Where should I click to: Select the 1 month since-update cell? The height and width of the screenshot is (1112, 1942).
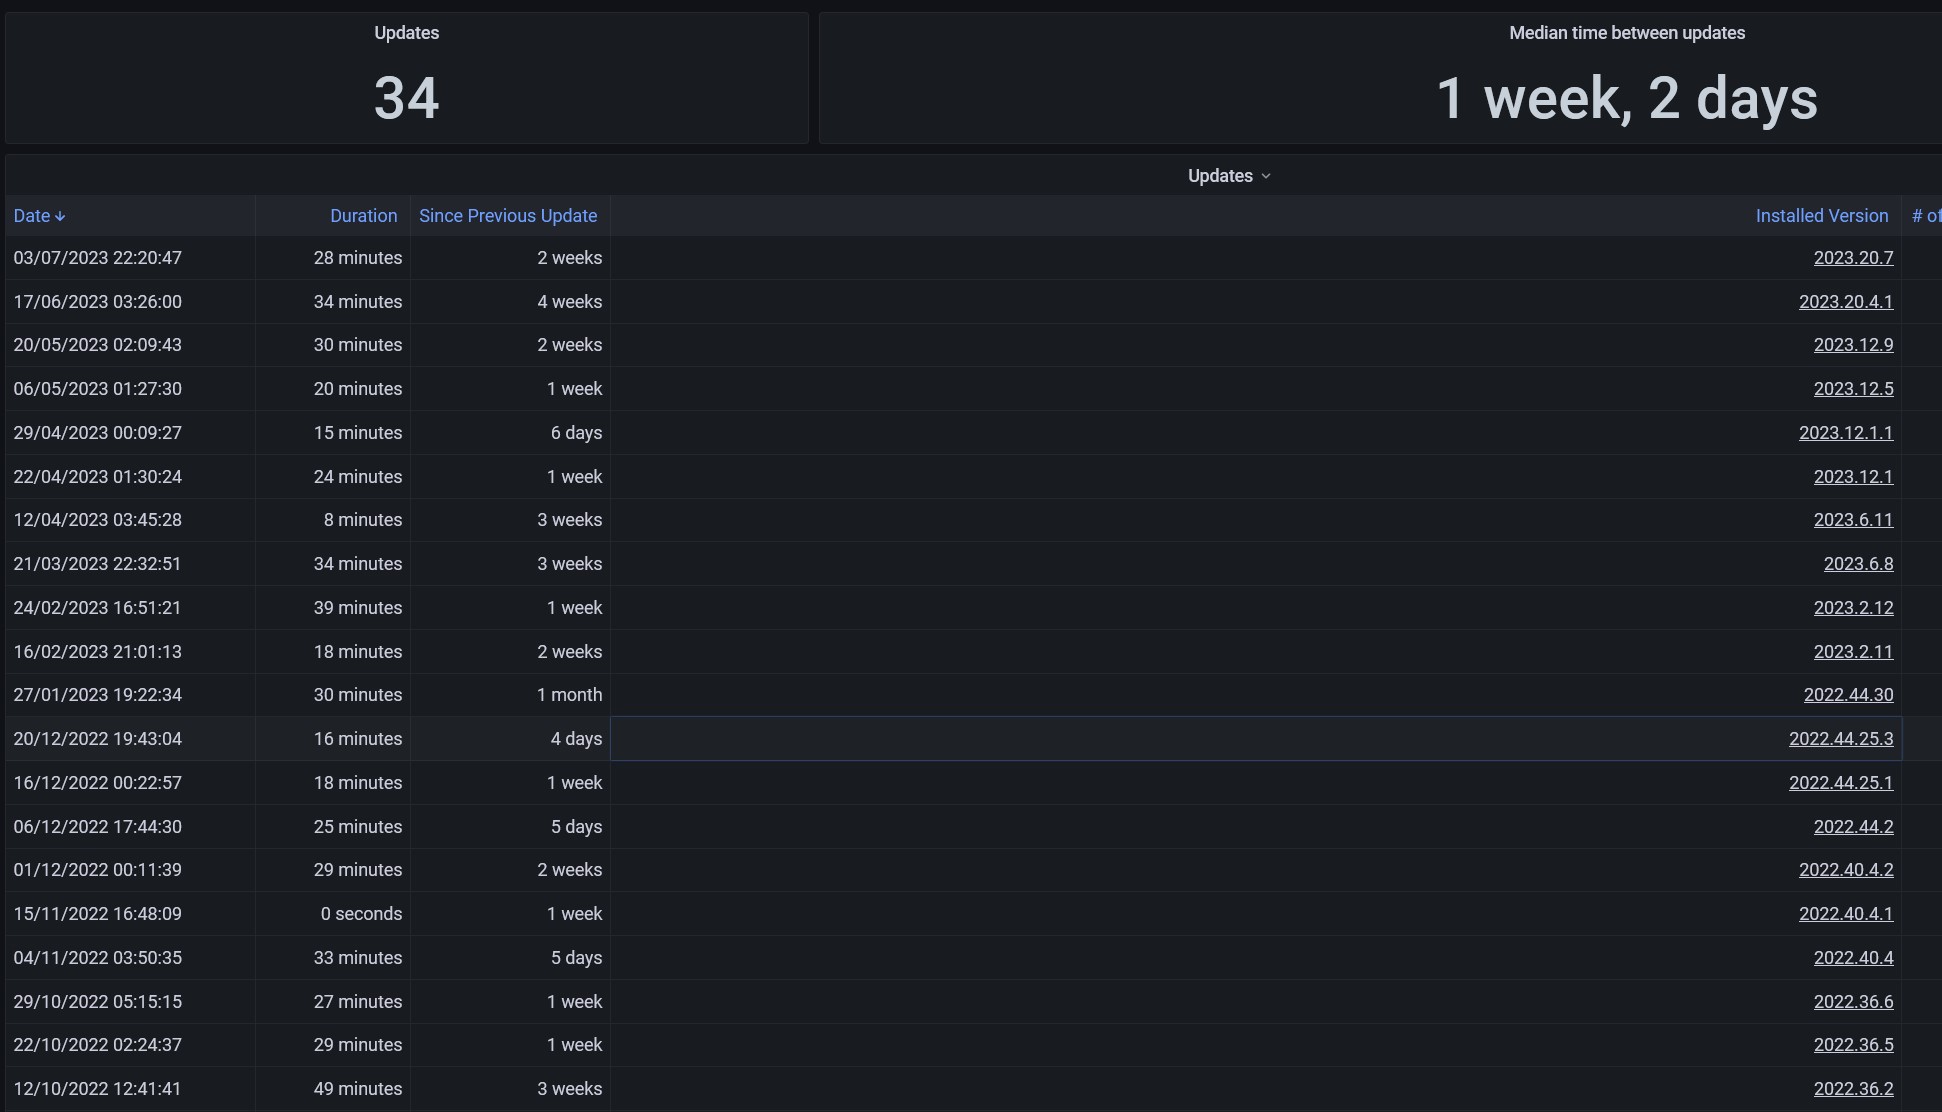569,695
